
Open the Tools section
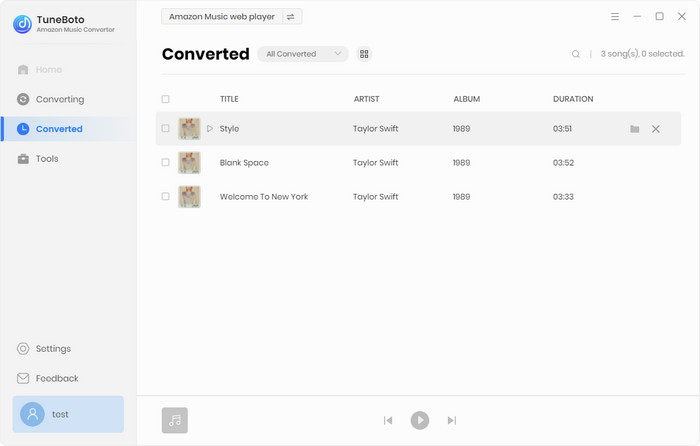point(38,159)
